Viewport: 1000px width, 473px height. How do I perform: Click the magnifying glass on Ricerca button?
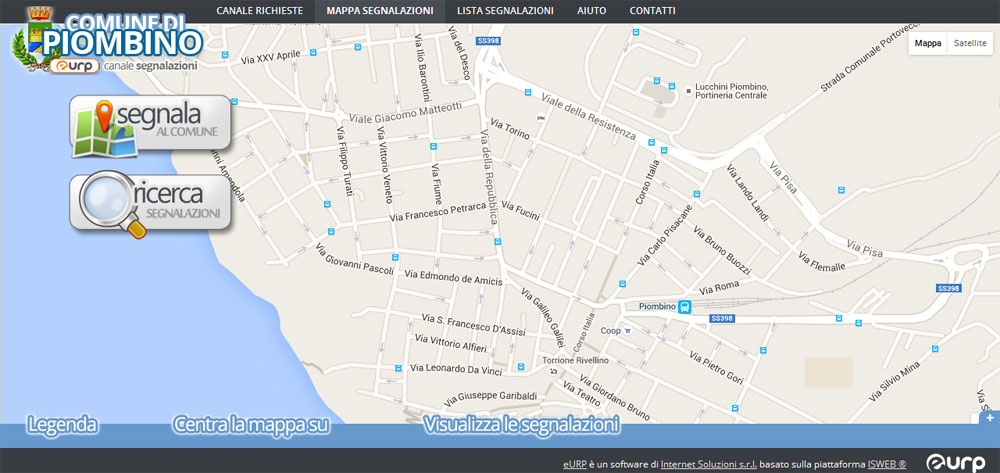[115, 203]
